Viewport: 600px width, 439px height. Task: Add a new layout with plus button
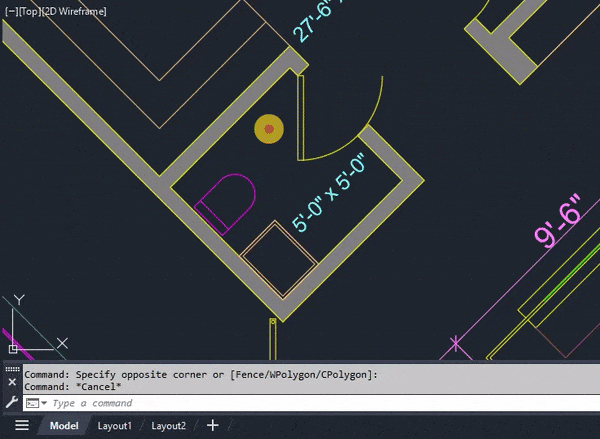(213, 425)
